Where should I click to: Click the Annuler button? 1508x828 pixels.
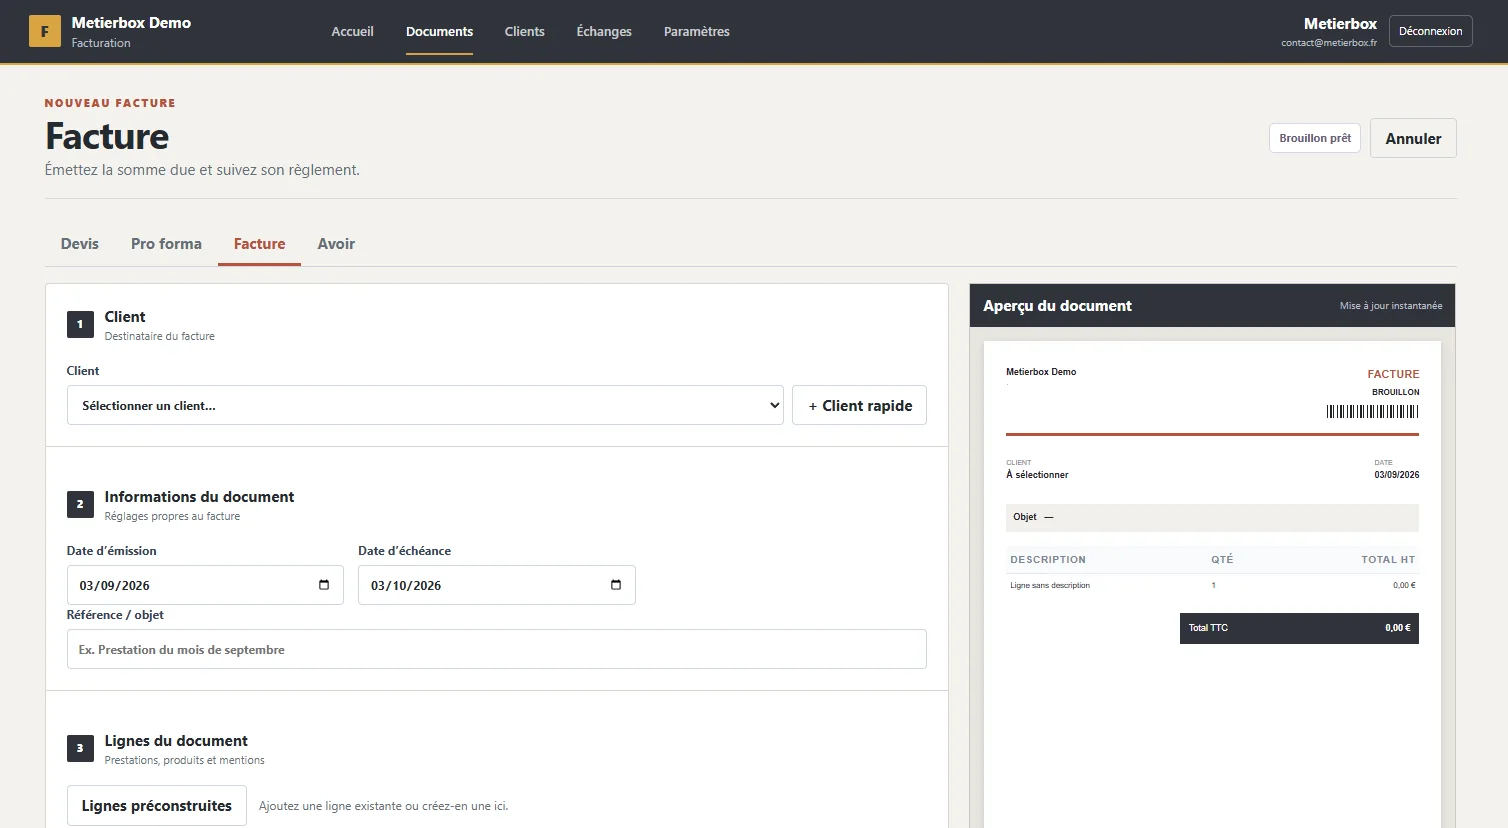(x=1413, y=138)
